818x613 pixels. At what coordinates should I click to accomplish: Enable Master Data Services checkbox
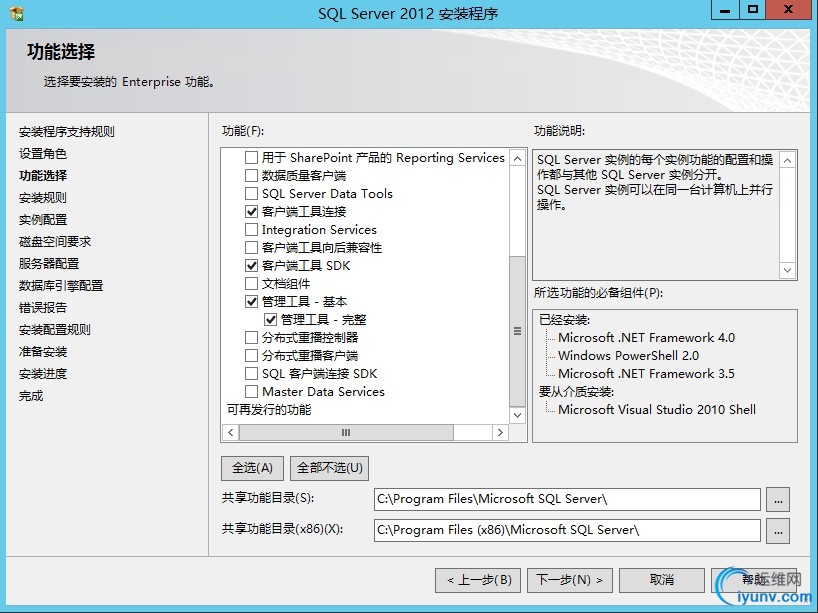point(251,391)
